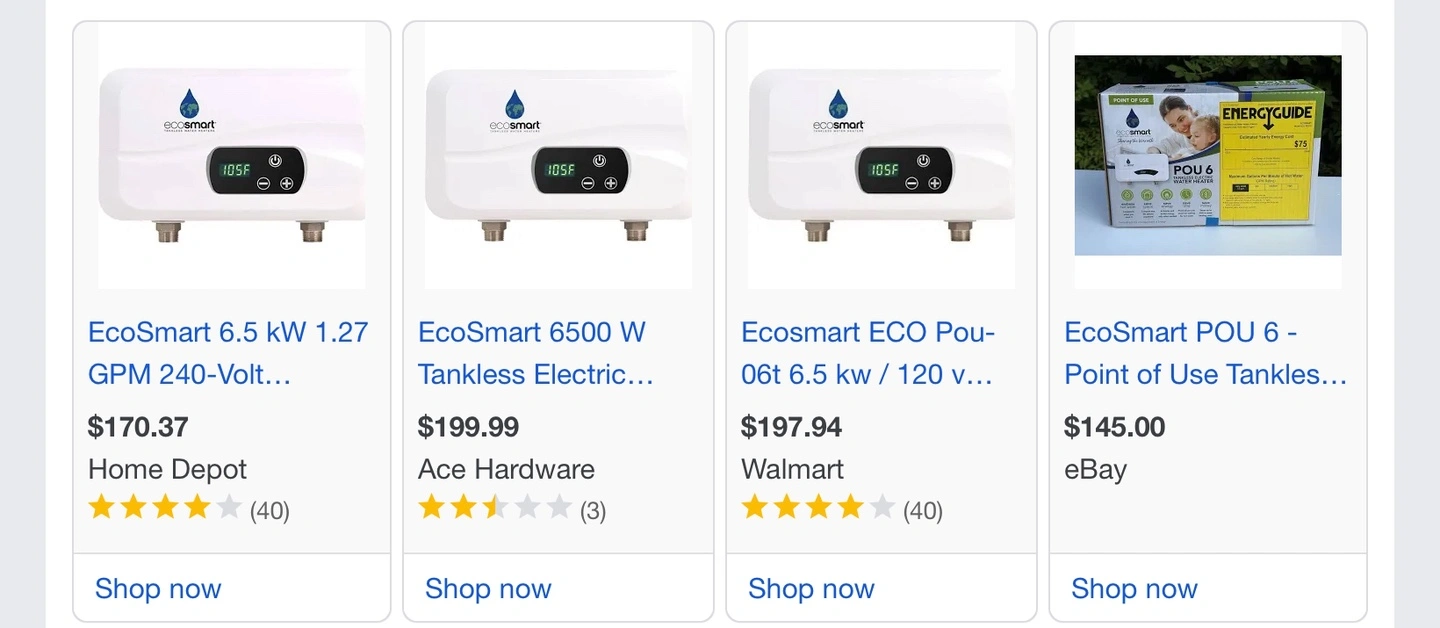Click the Walmart seller name
Image resolution: width=1440 pixels, height=628 pixels.
coord(792,469)
